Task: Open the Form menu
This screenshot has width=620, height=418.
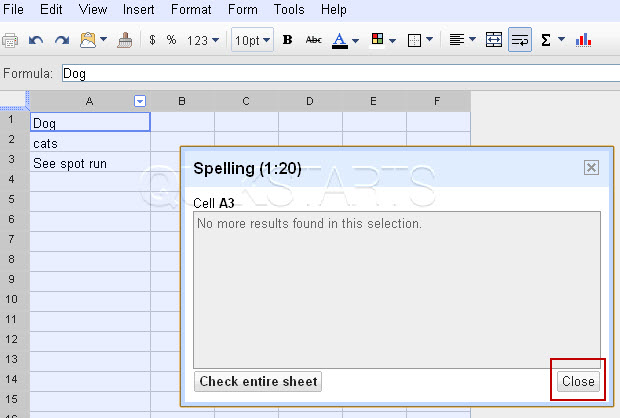Action: pos(242,9)
